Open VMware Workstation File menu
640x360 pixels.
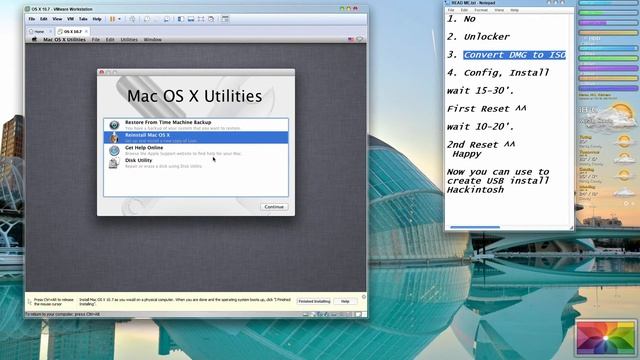[x=31, y=19]
